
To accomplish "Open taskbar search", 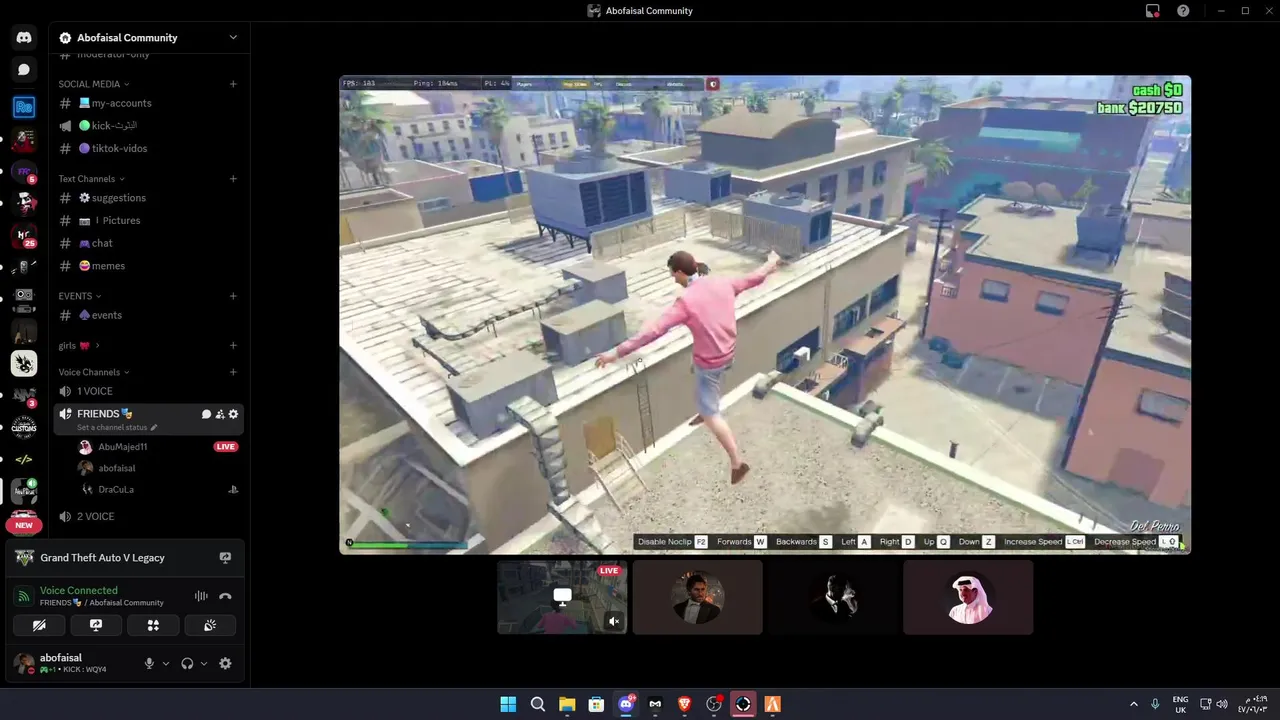I will click(x=538, y=704).
